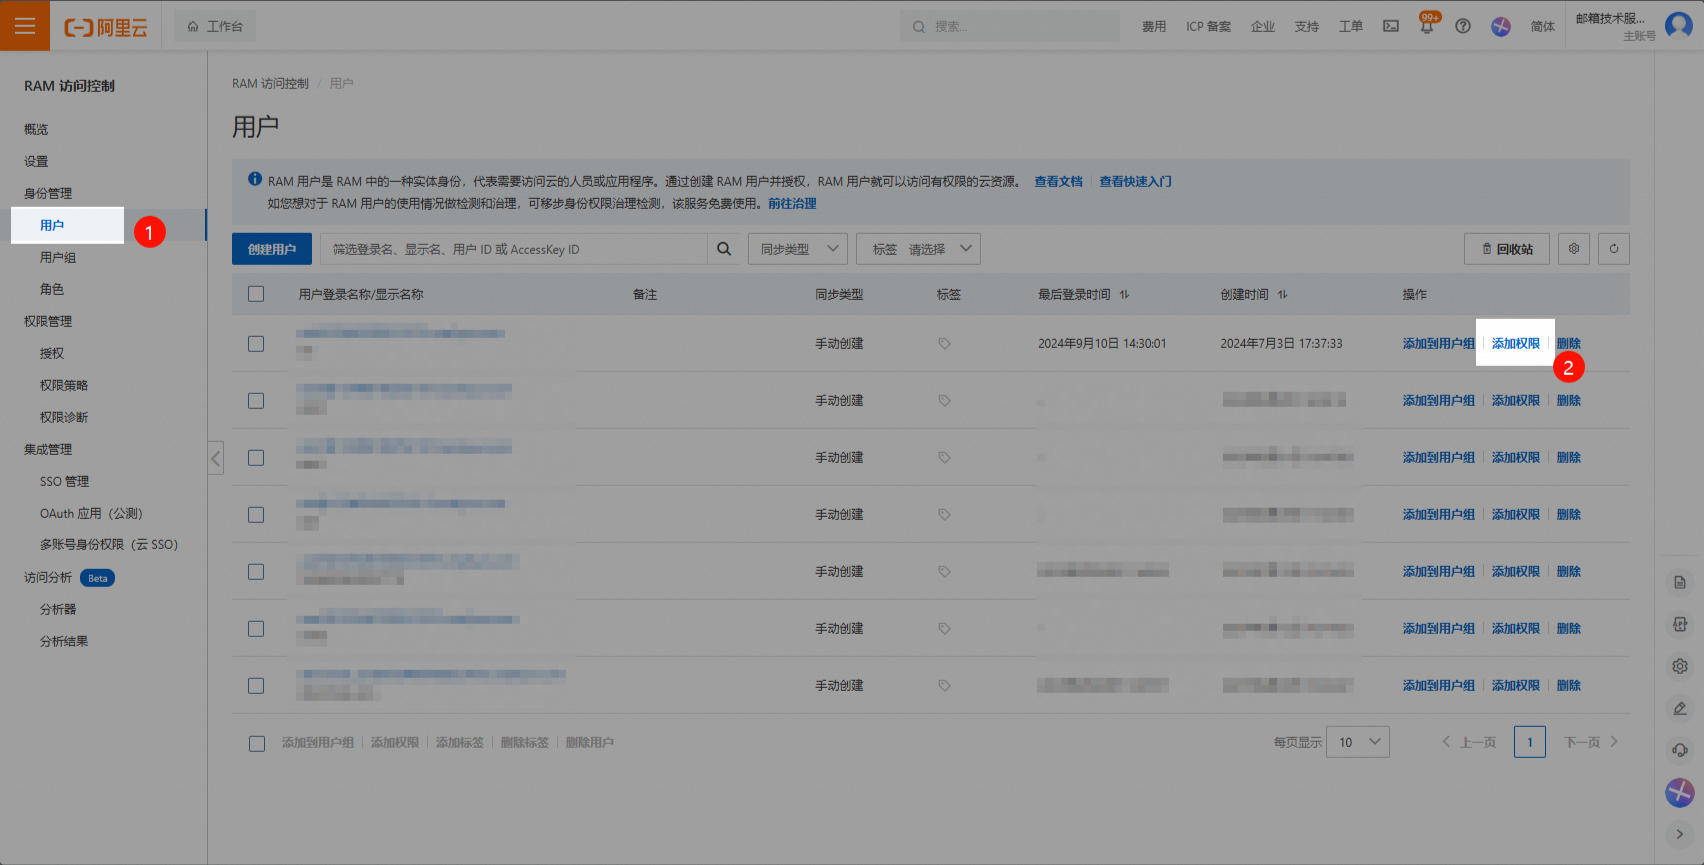Viewport: 1704px width, 865px height.
Task: Open 授权 in the sidebar
Action: point(52,353)
